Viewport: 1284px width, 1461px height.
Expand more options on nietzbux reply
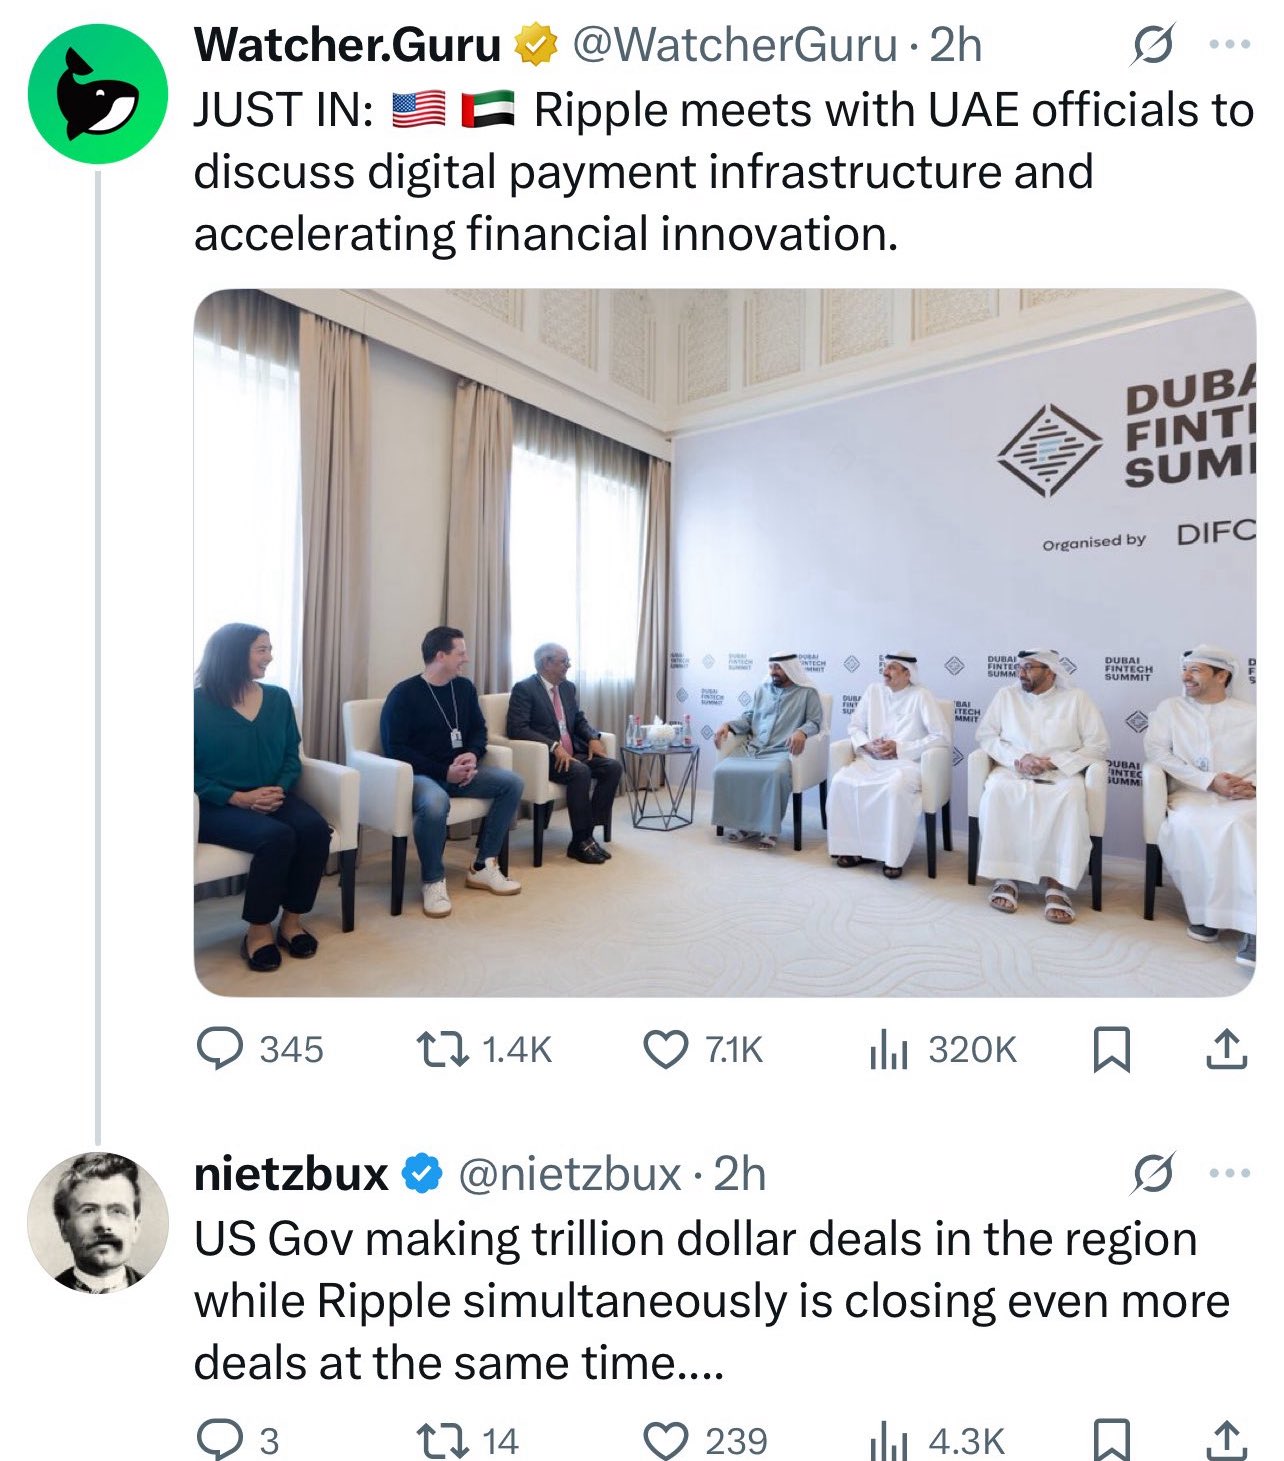tap(1229, 1174)
